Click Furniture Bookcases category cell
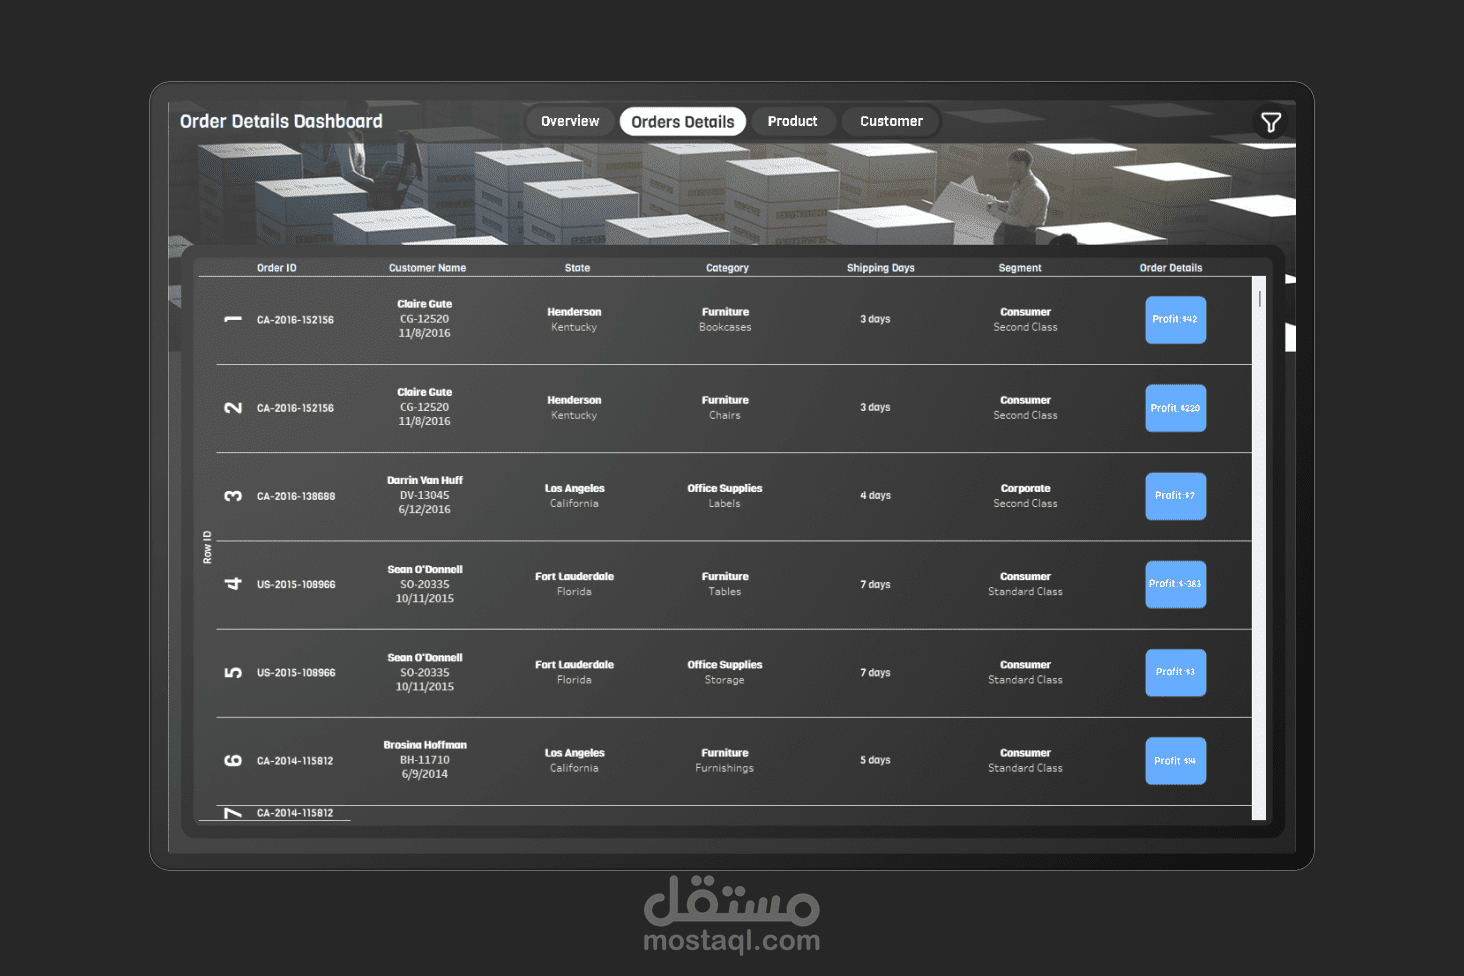This screenshot has height=976, width=1464. click(725, 320)
